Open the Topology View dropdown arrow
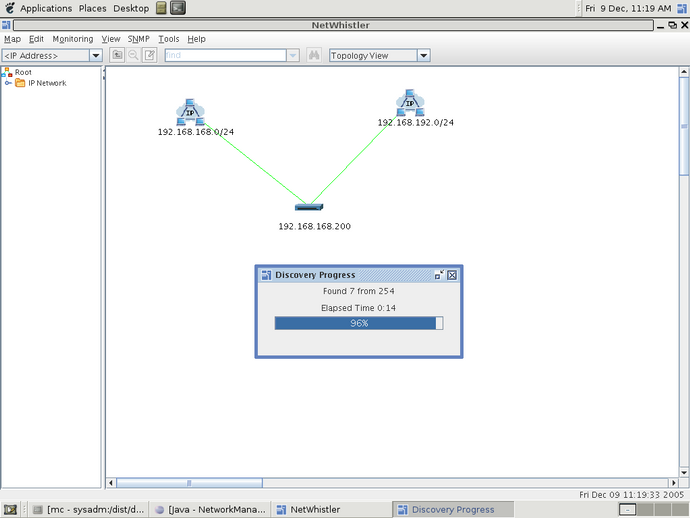The width and height of the screenshot is (690, 518). point(423,55)
